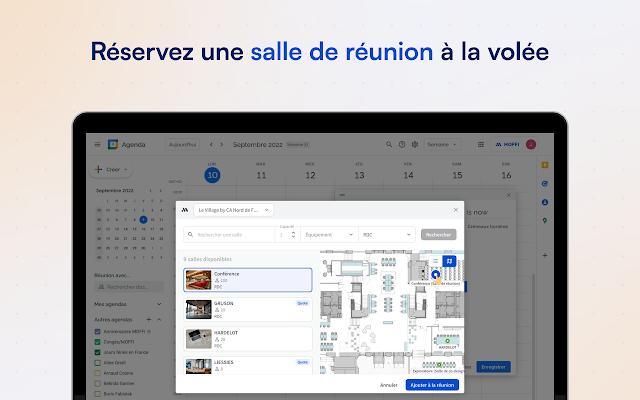Select Tuesday 11 day header
Viewport: 640px width, 400px height.
[x=261, y=175]
